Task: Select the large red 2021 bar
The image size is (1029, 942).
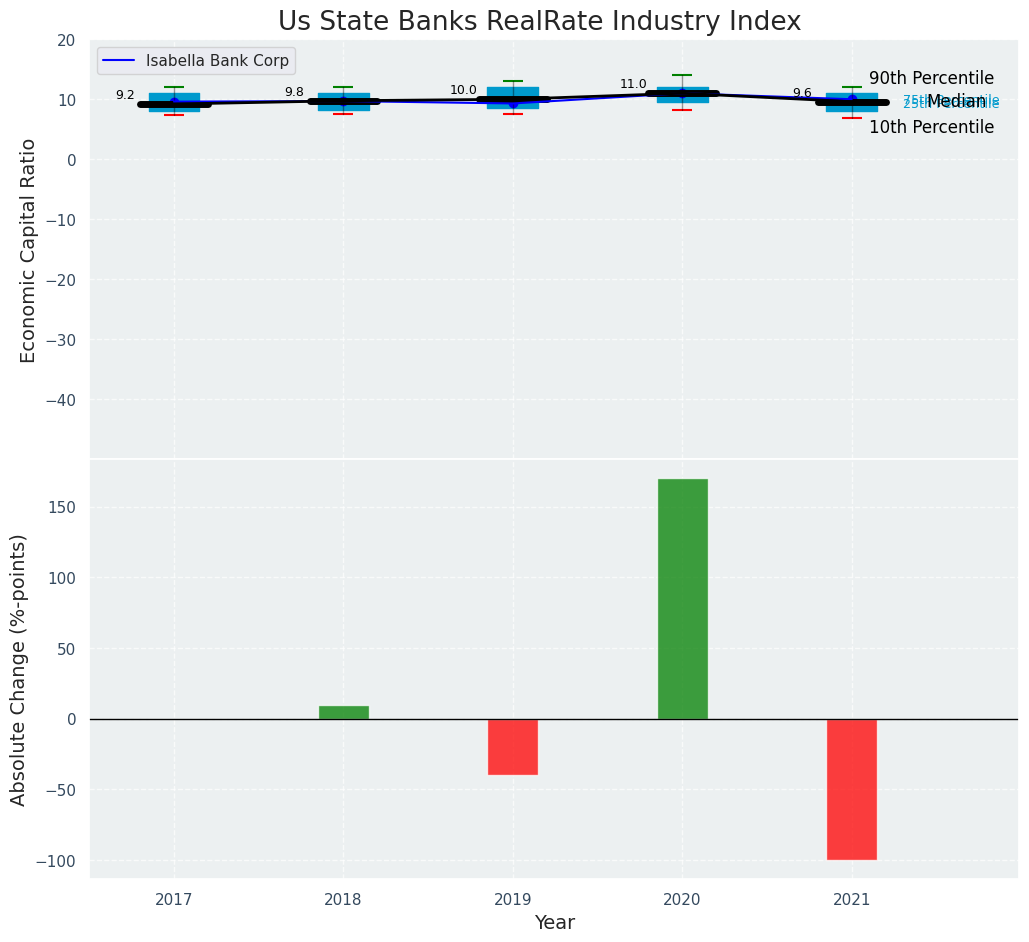Action: (x=851, y=788)
